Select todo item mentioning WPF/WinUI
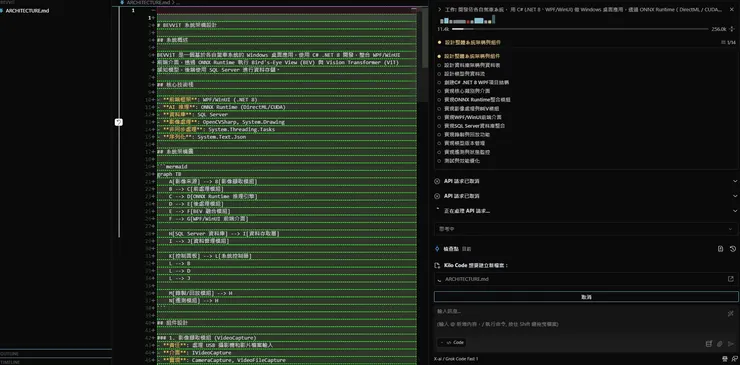This screenshot has height=365, width=740. [x=473, y=117]
